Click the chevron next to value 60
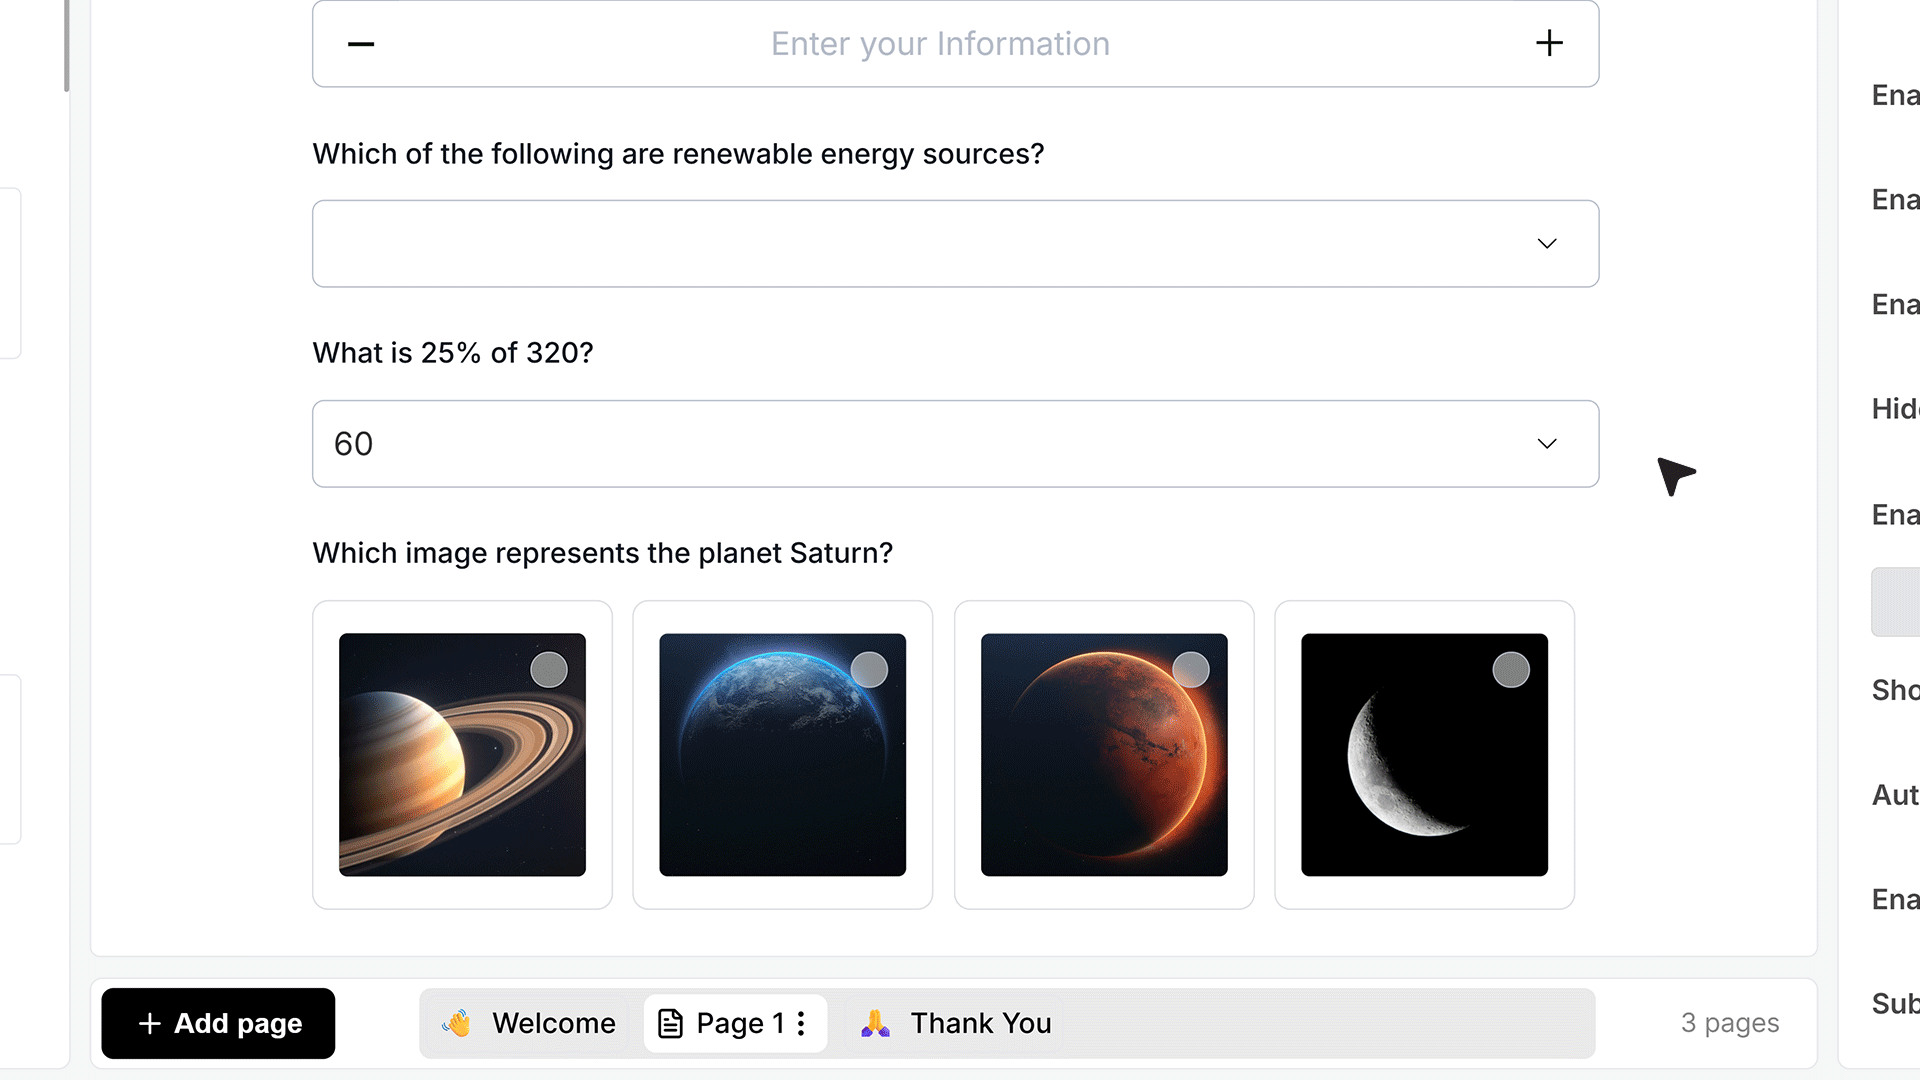Viewport: 1920px width, 1080px height. (1547, 444)
